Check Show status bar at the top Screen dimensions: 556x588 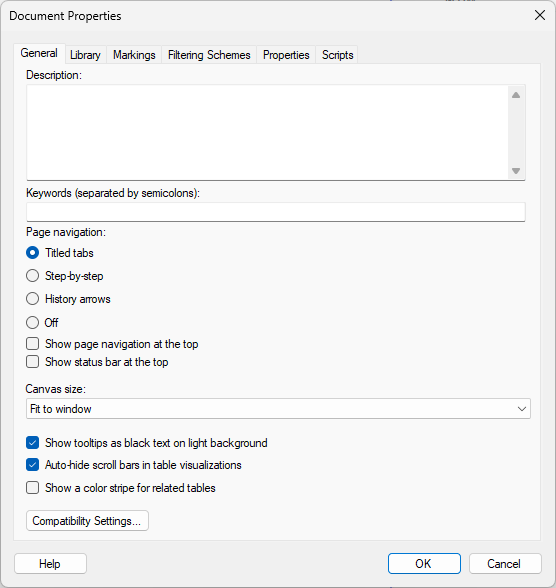click(x=33, y=362)
